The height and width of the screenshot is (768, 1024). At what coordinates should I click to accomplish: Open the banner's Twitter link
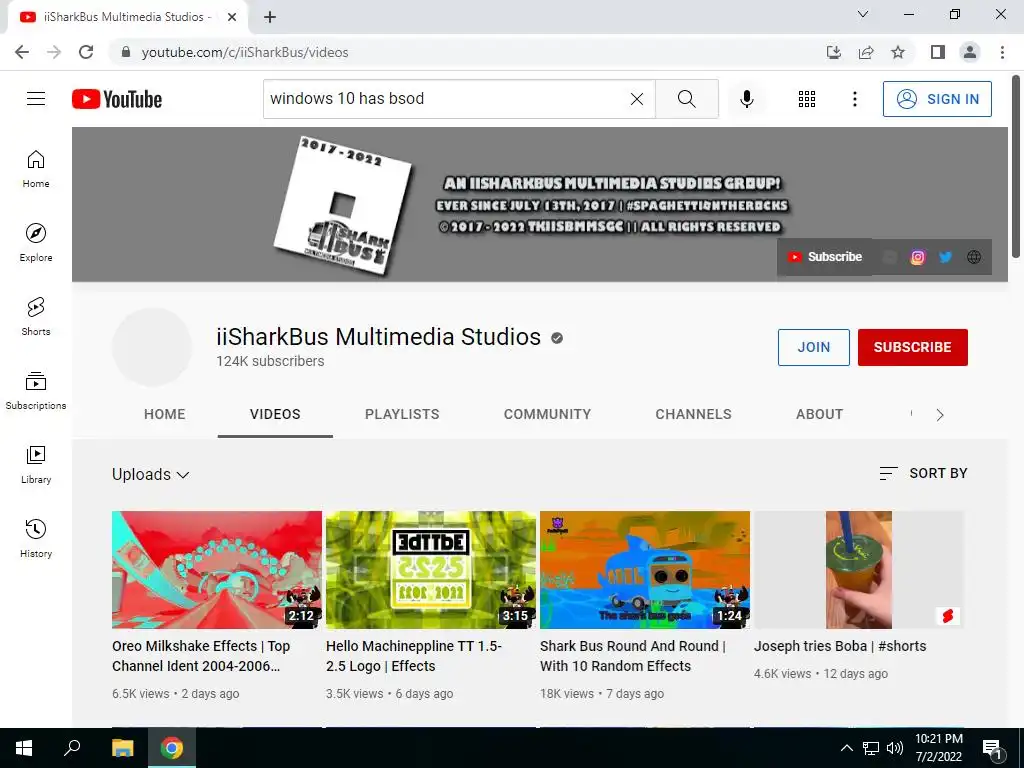pos(946,257)
